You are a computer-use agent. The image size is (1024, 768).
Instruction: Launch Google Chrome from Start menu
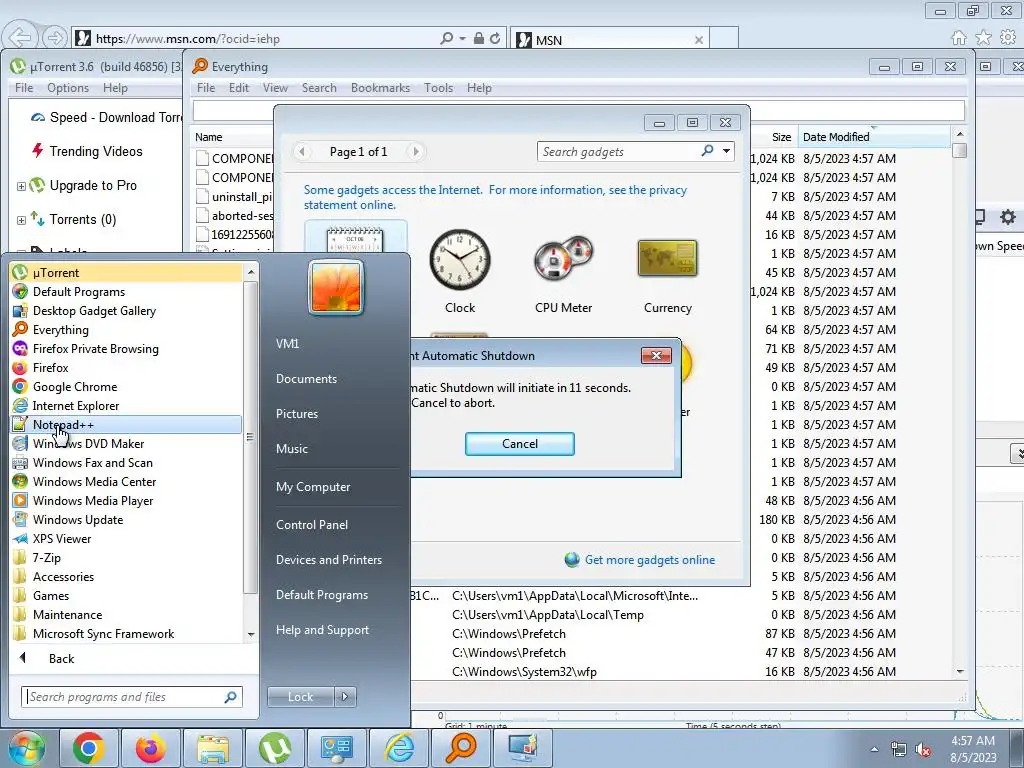pos(125,386)
